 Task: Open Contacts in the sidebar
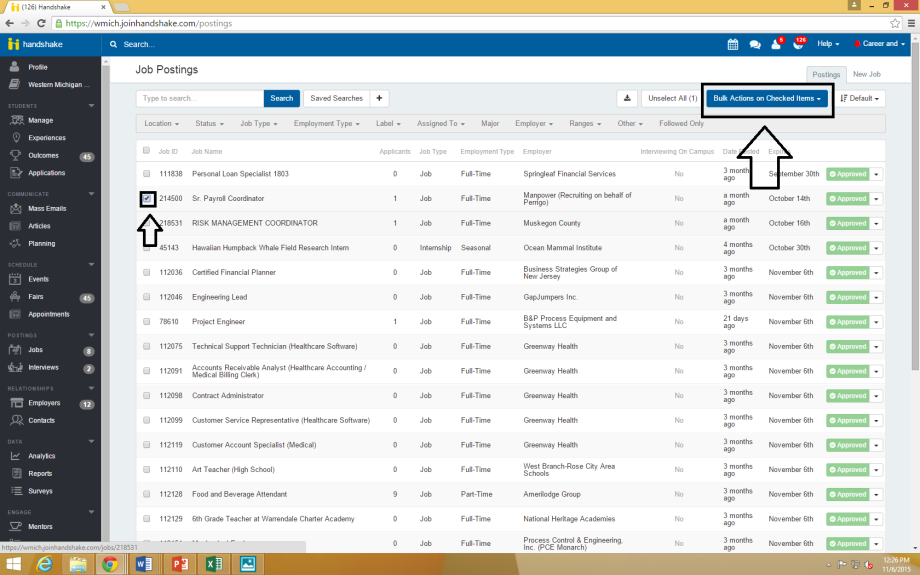pyautogui.click(x=41, y=421)
